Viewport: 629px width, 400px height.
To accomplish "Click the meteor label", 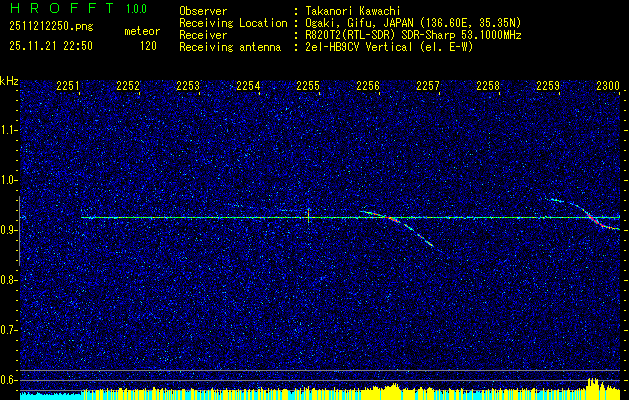I will click(142, 31).
